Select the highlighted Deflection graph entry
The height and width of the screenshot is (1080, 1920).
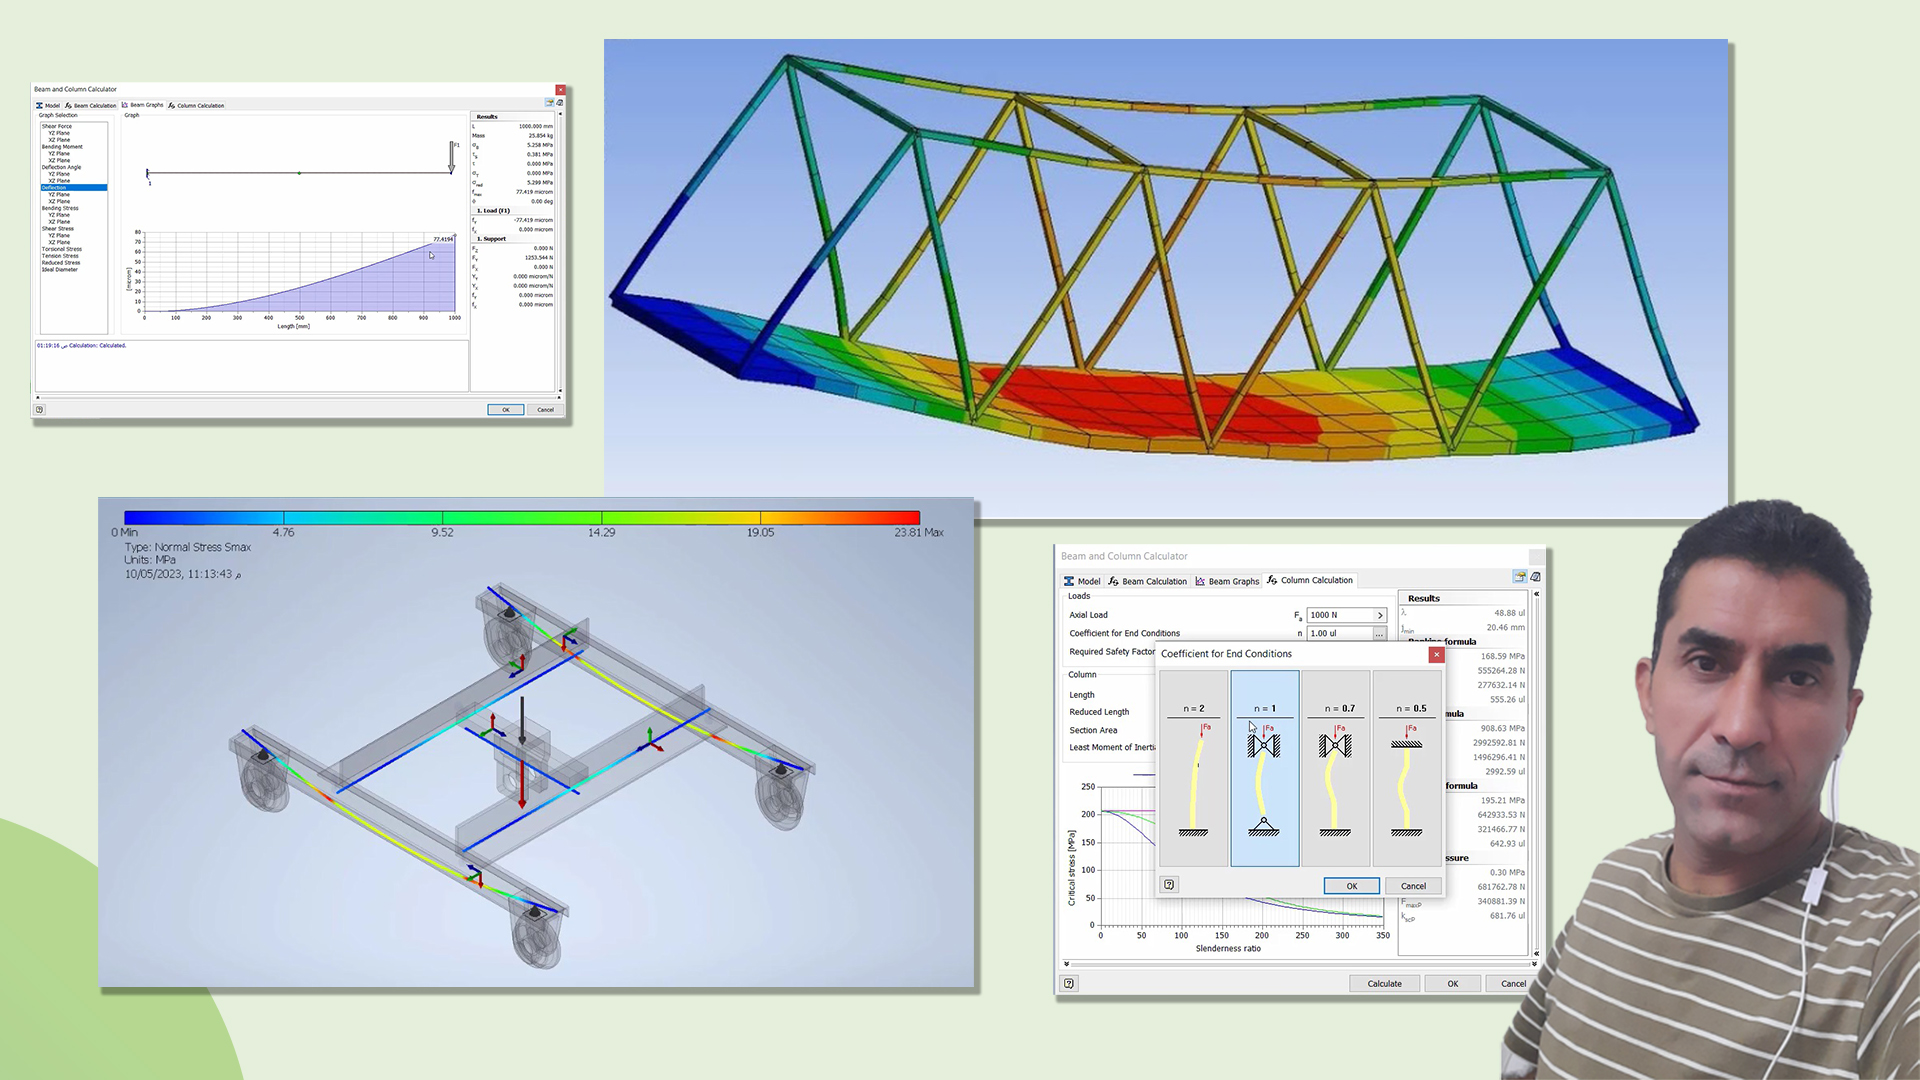(73, 187)
